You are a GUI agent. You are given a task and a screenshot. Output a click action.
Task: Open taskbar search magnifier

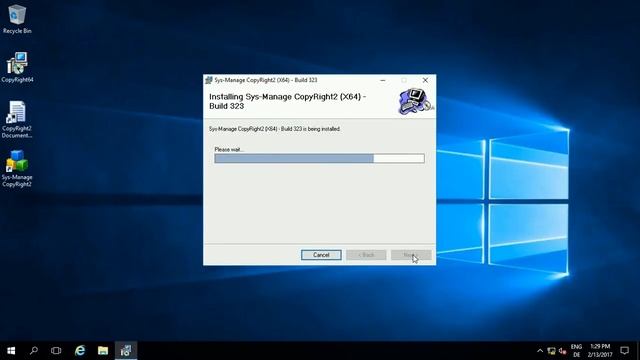(x=34, y=351)
